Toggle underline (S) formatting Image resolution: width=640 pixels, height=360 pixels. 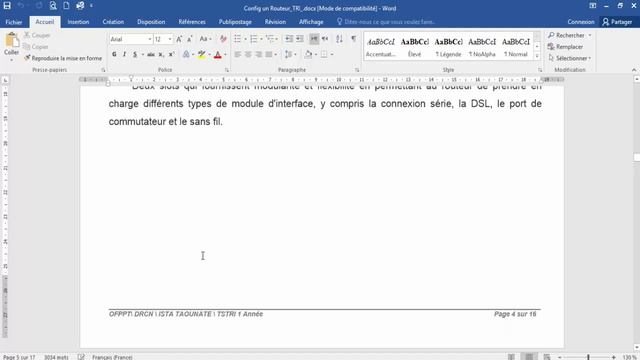coord(135,54)
